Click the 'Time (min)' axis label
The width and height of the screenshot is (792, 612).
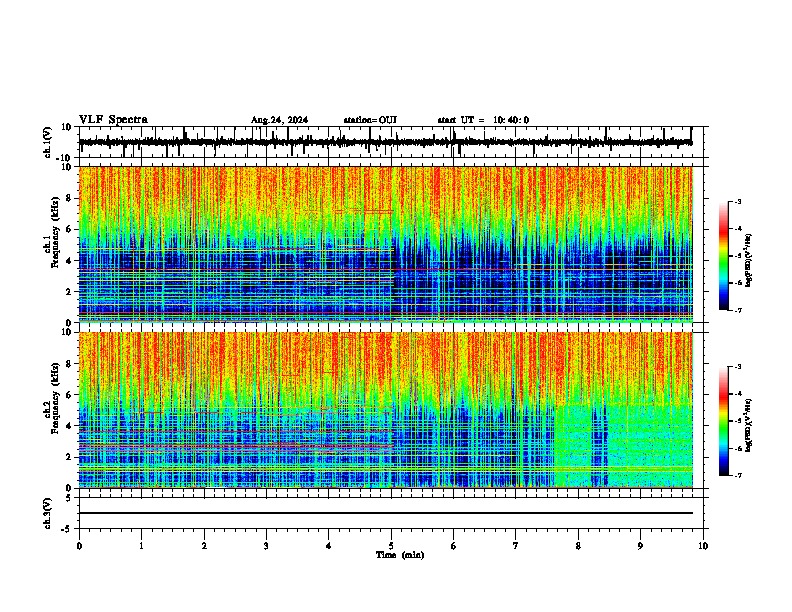(400, 555)
